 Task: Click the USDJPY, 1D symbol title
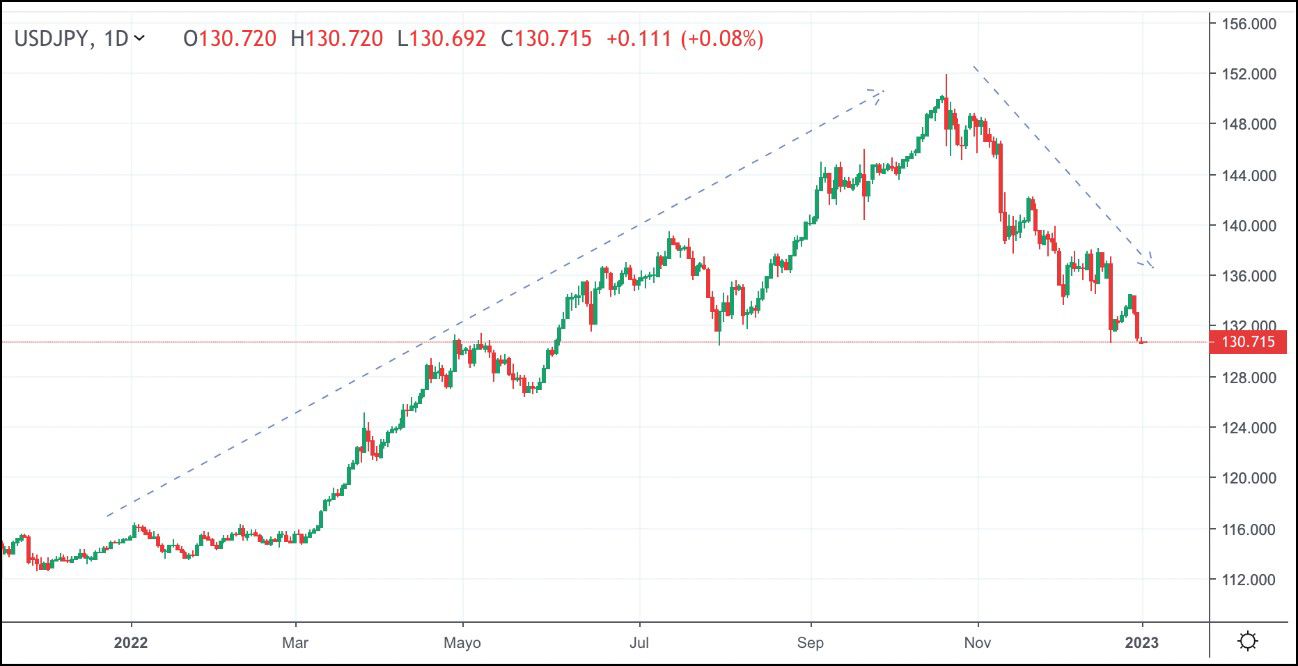click(70, 39)
